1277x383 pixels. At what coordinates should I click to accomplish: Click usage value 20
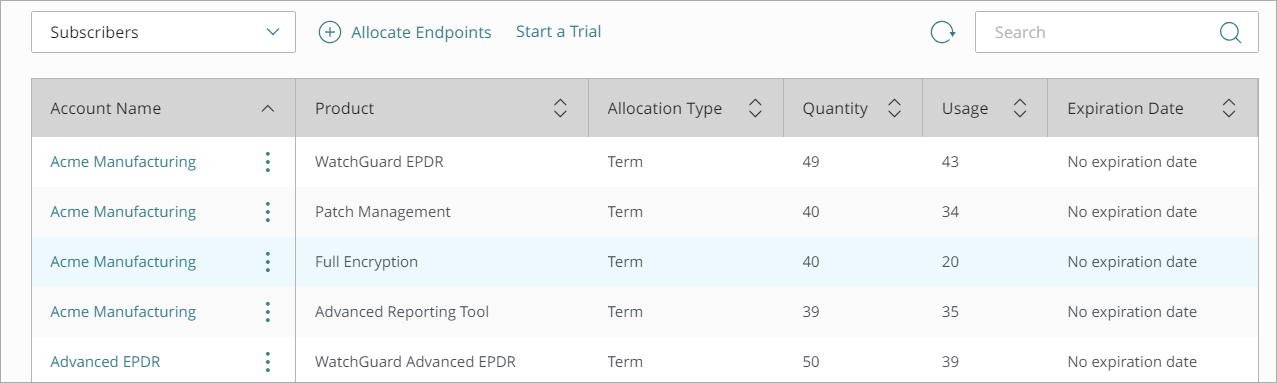[950, 261]
